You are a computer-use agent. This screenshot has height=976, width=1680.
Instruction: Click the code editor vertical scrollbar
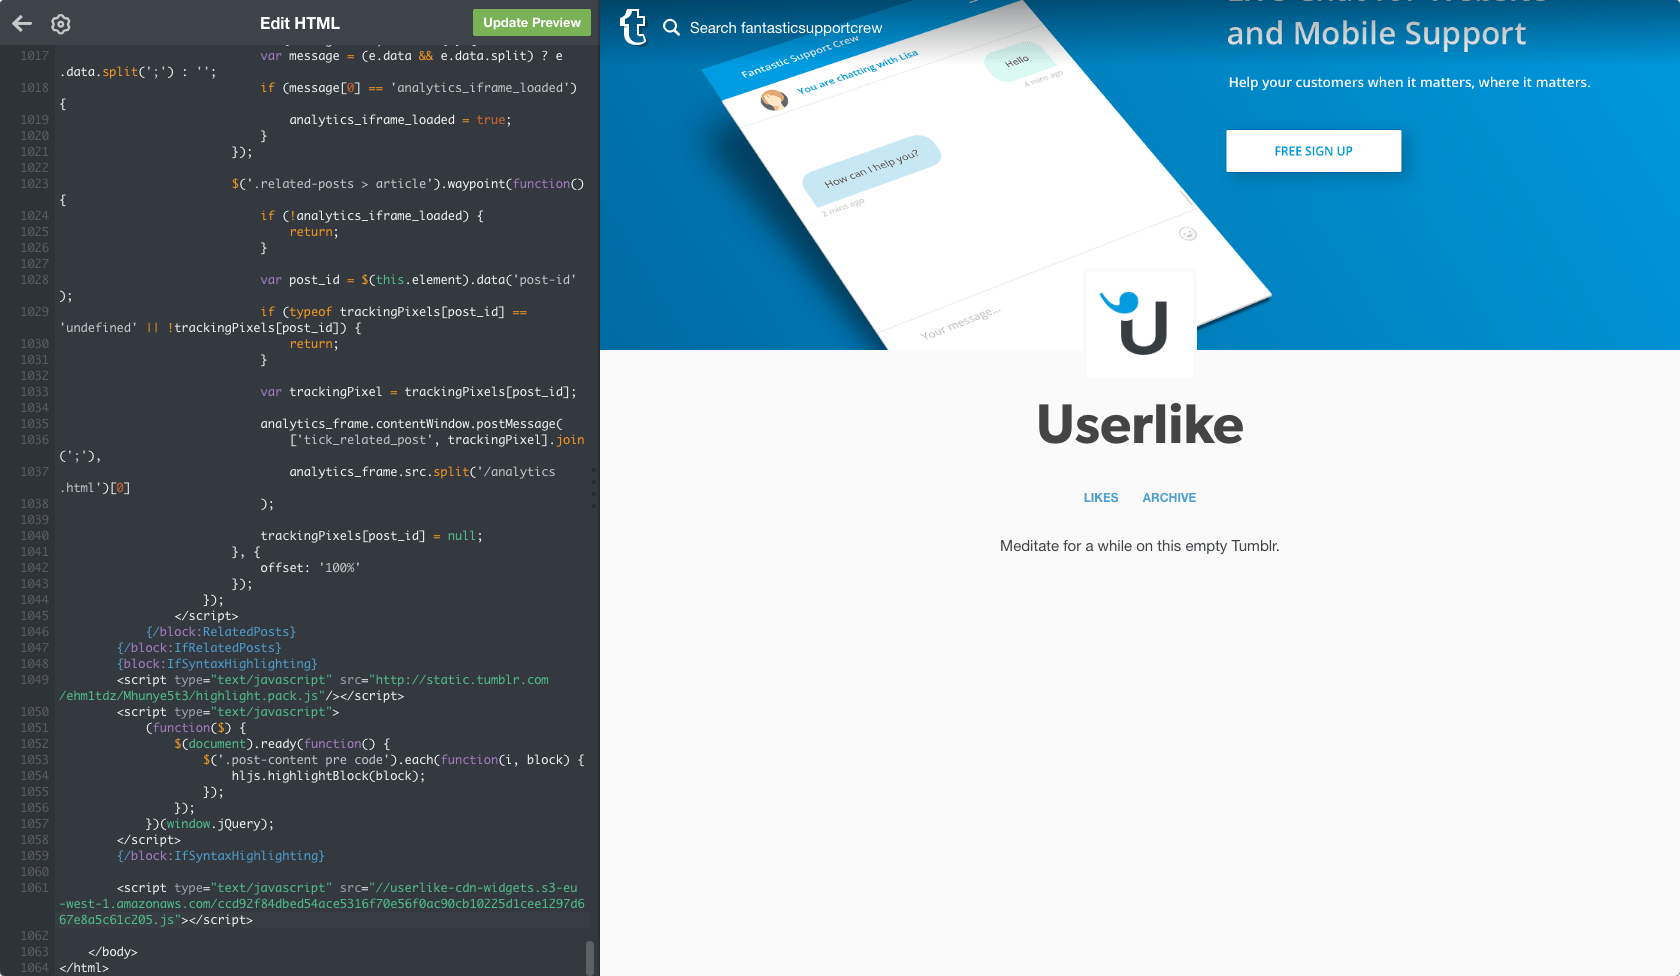pos(590,957)
